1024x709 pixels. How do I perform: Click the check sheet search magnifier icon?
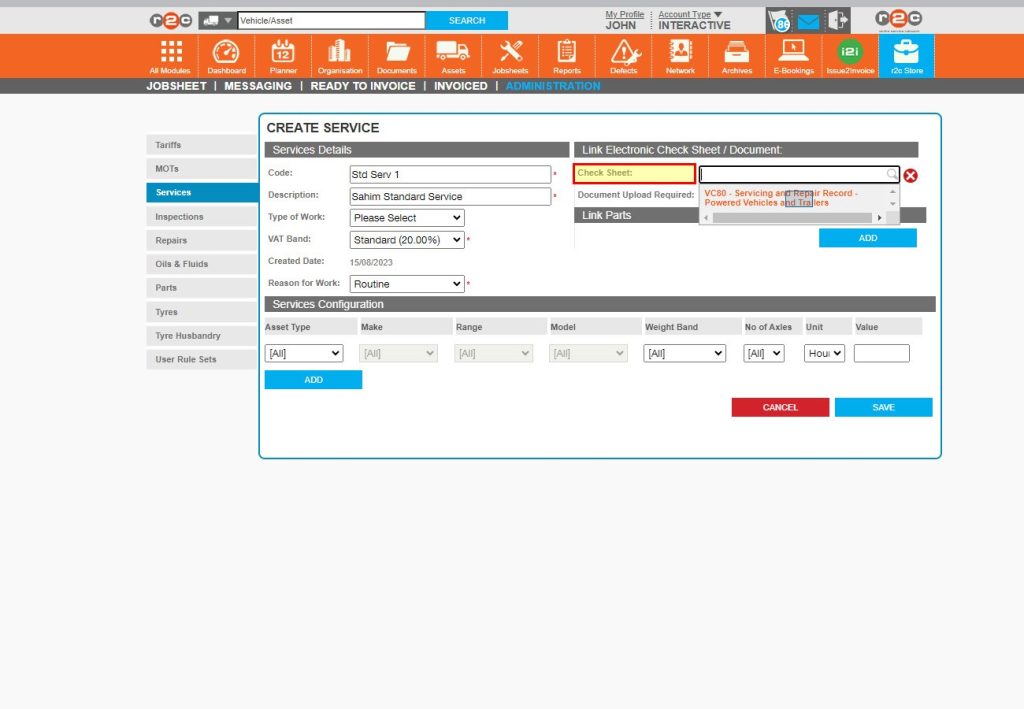click(891, 174)
